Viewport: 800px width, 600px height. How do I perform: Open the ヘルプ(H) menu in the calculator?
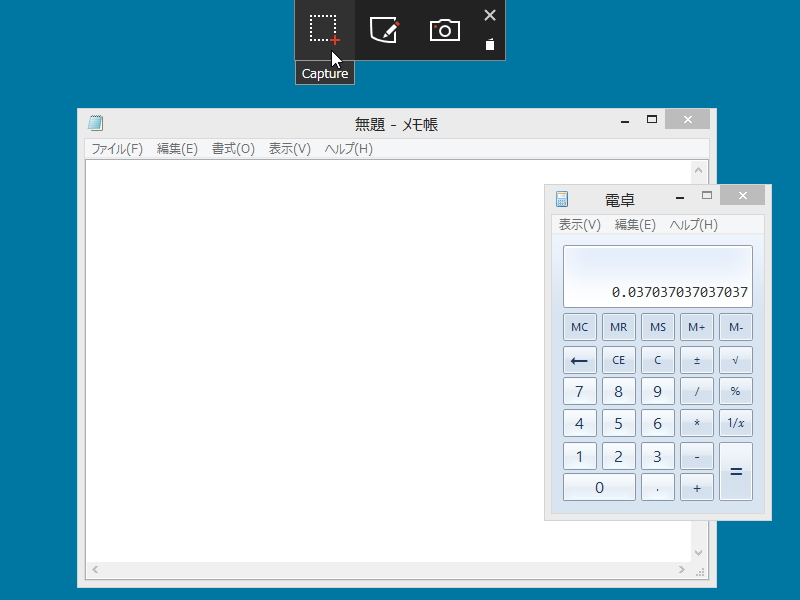click(x=694, y=224)
